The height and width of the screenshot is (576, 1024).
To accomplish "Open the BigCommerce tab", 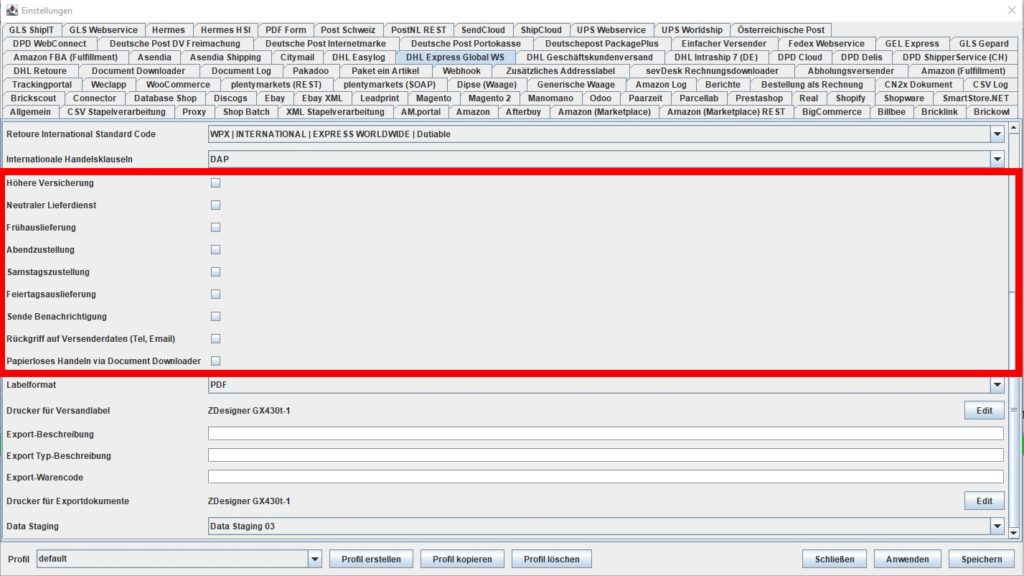I will pos(831,112).
